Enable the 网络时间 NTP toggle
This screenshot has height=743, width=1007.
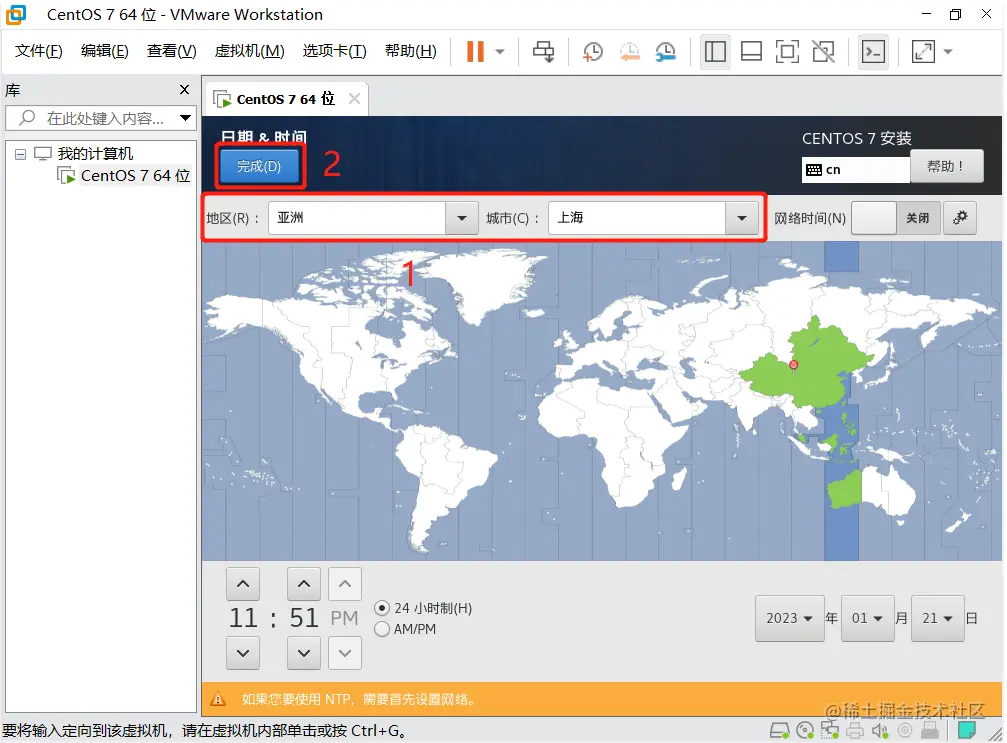pos(873,217)
